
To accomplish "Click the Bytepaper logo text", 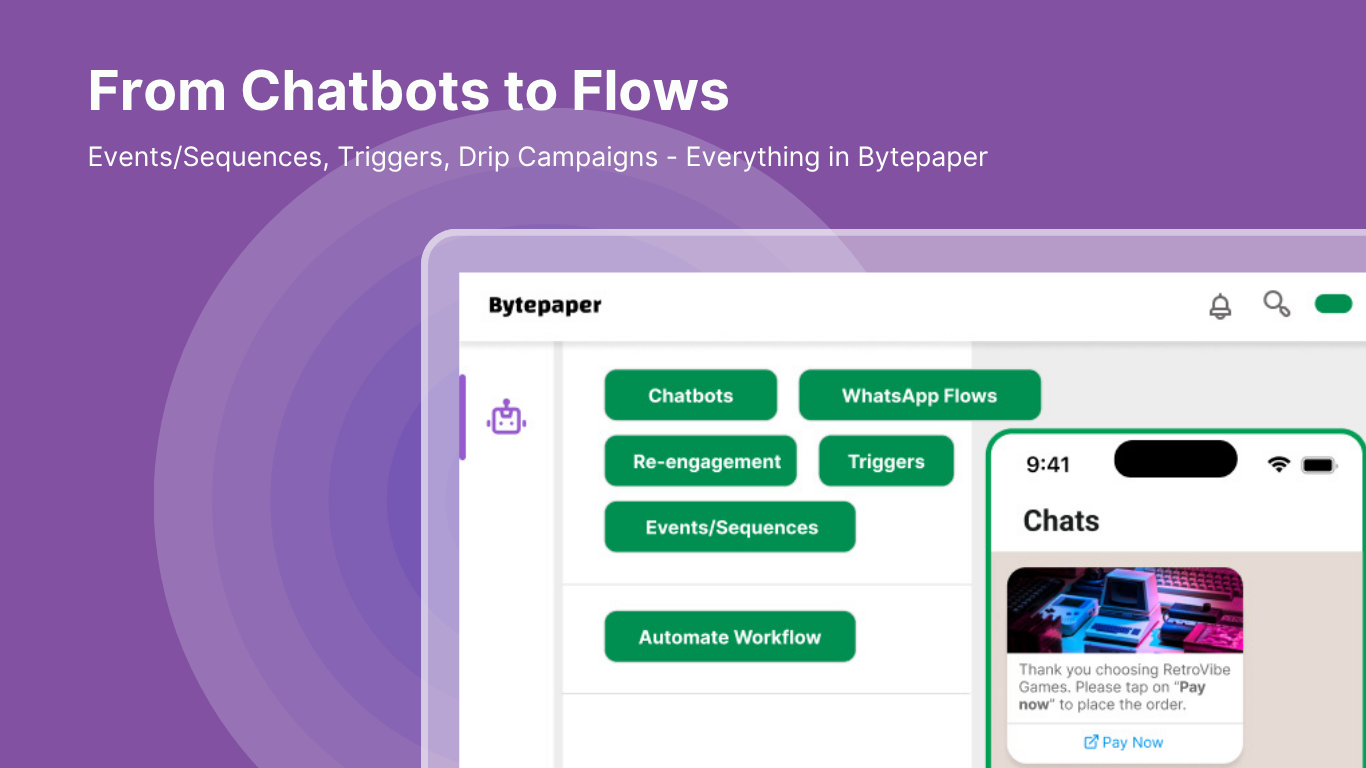I will click(x=545, y=305).
